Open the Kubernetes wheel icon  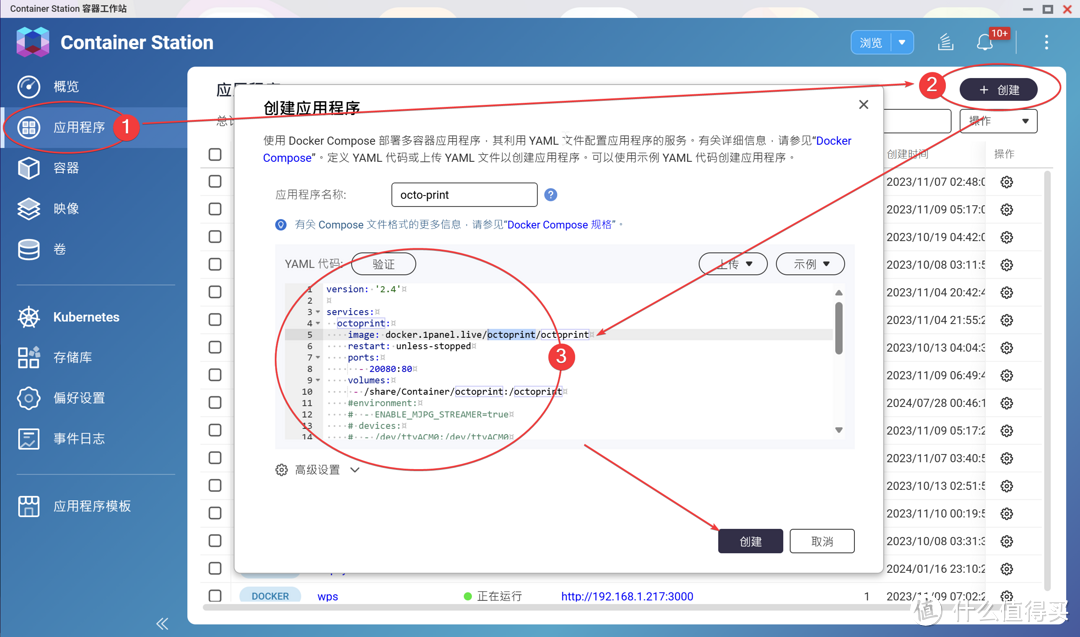(28, 317)
